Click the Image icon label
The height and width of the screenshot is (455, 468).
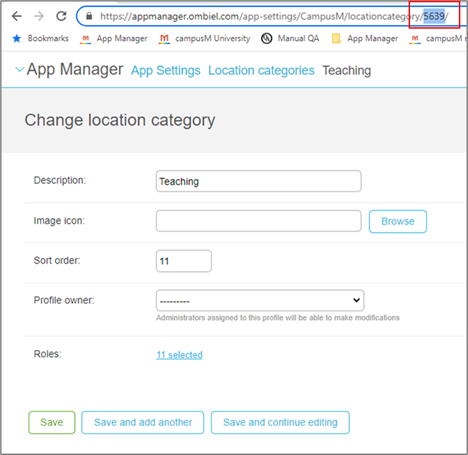[x=59, y=221]
